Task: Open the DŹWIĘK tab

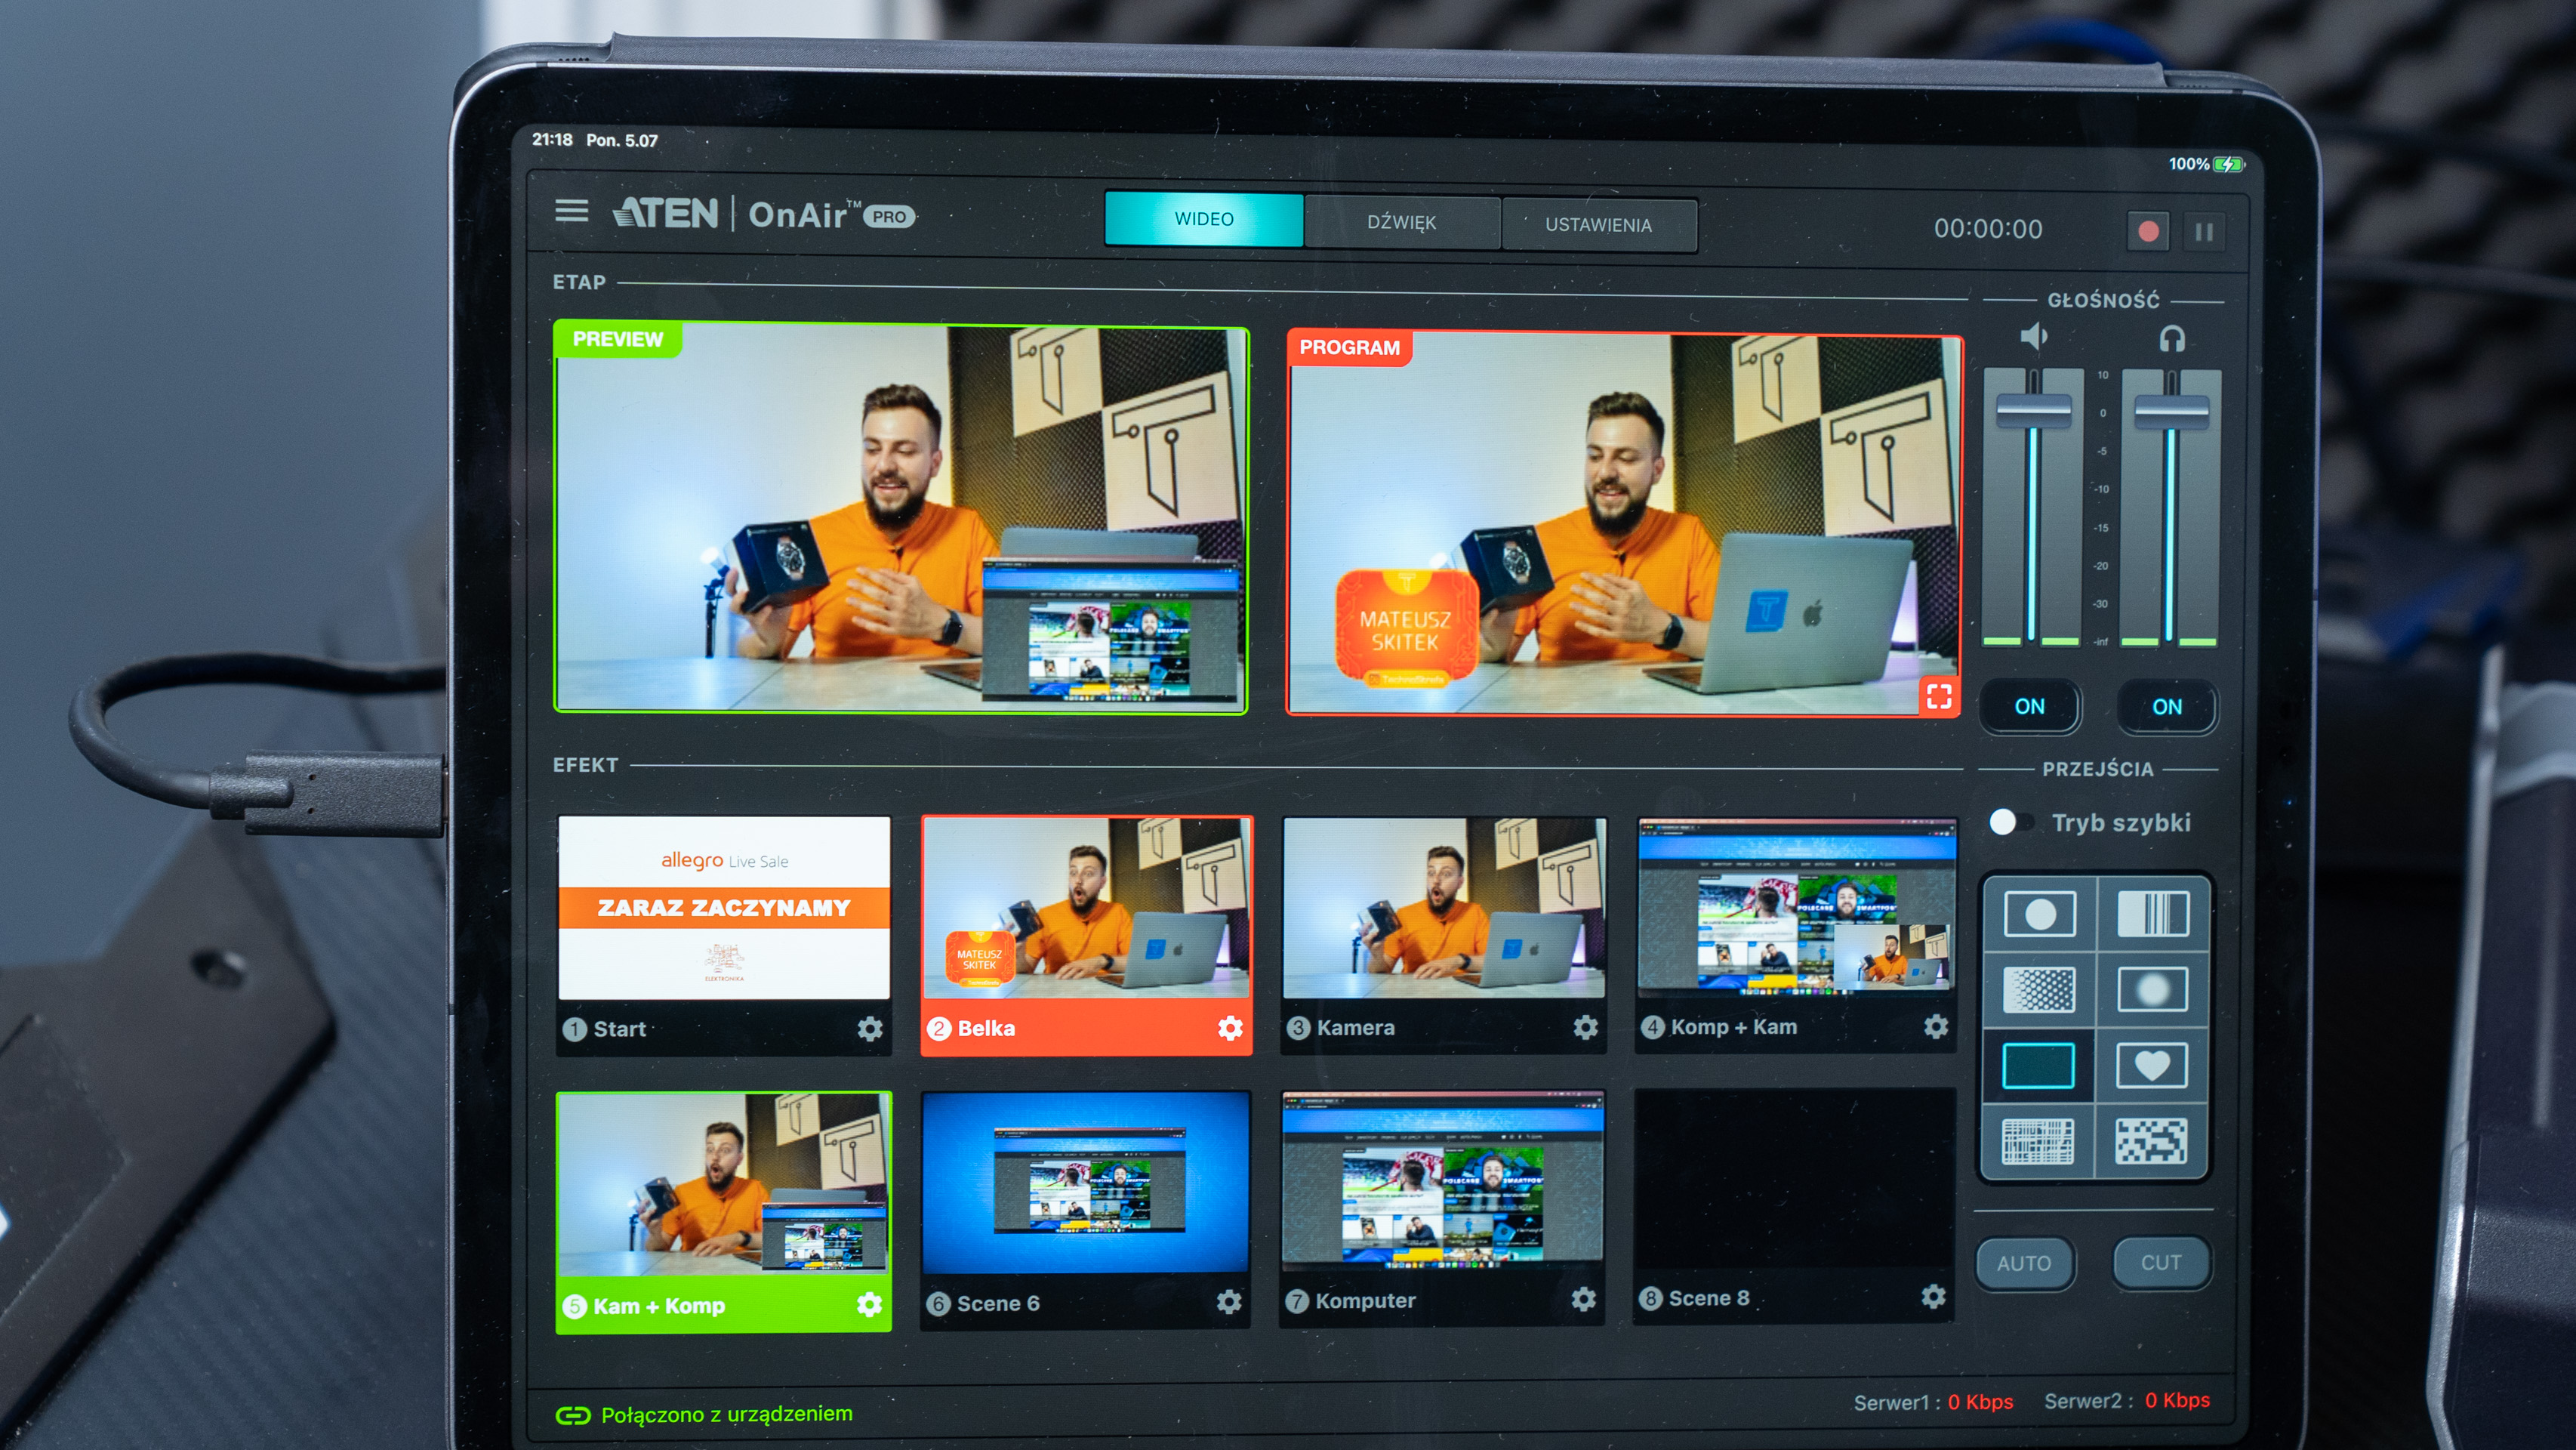Action: (x=1401, y=223)
